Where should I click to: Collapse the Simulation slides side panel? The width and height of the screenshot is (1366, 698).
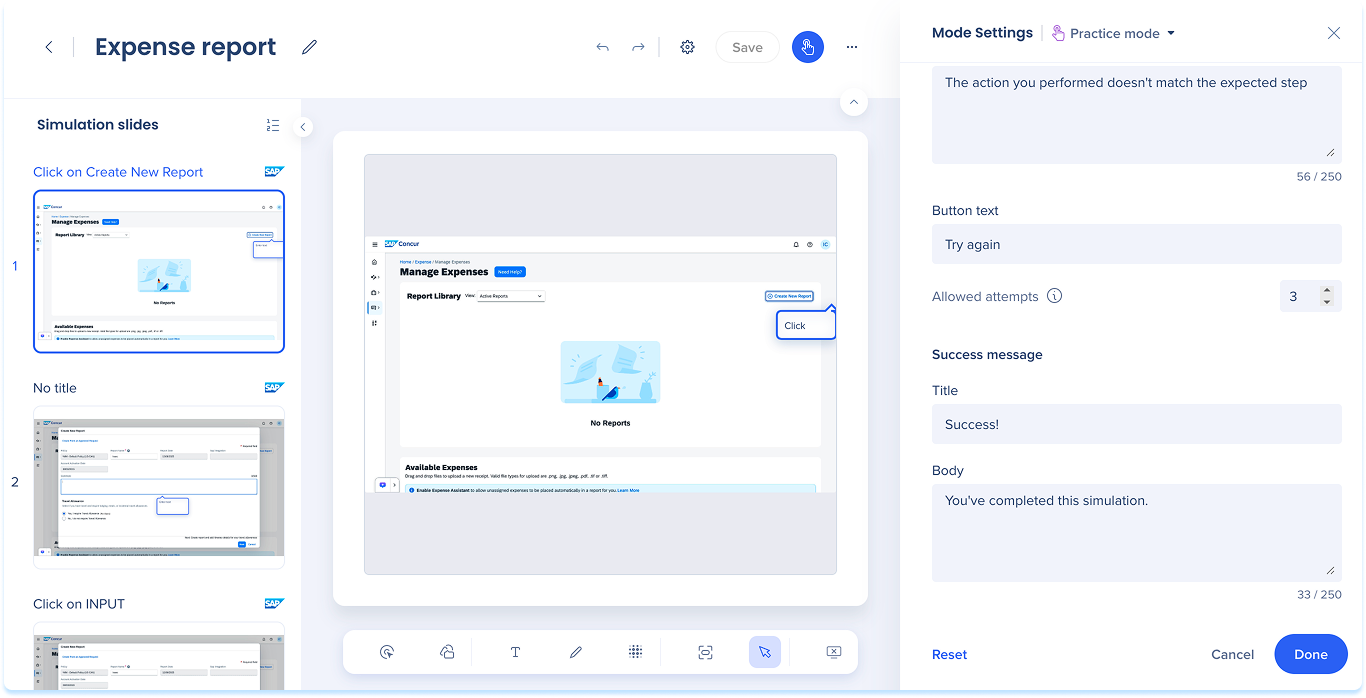click(x=303, y=127)
